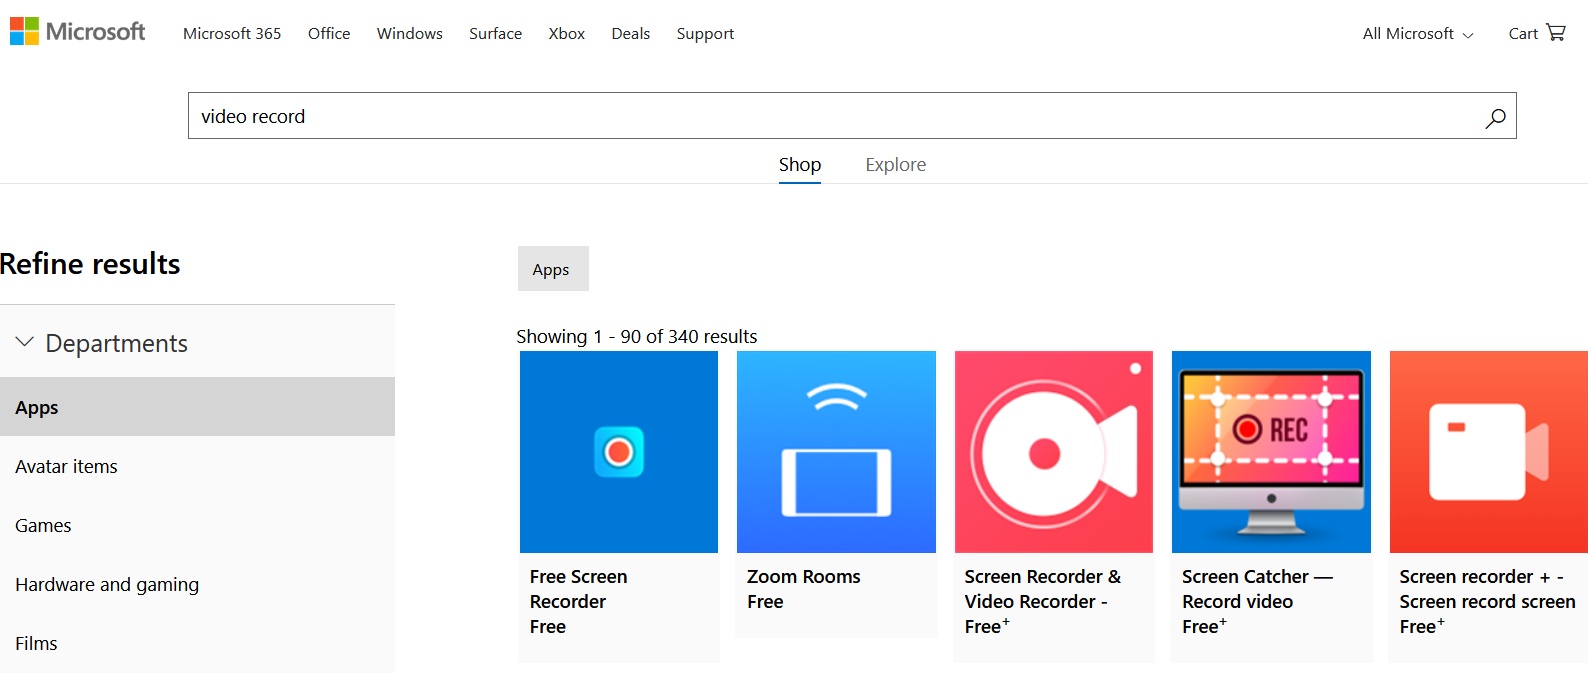Open Screen recorder + app thumbnail

pos(1489,452)
